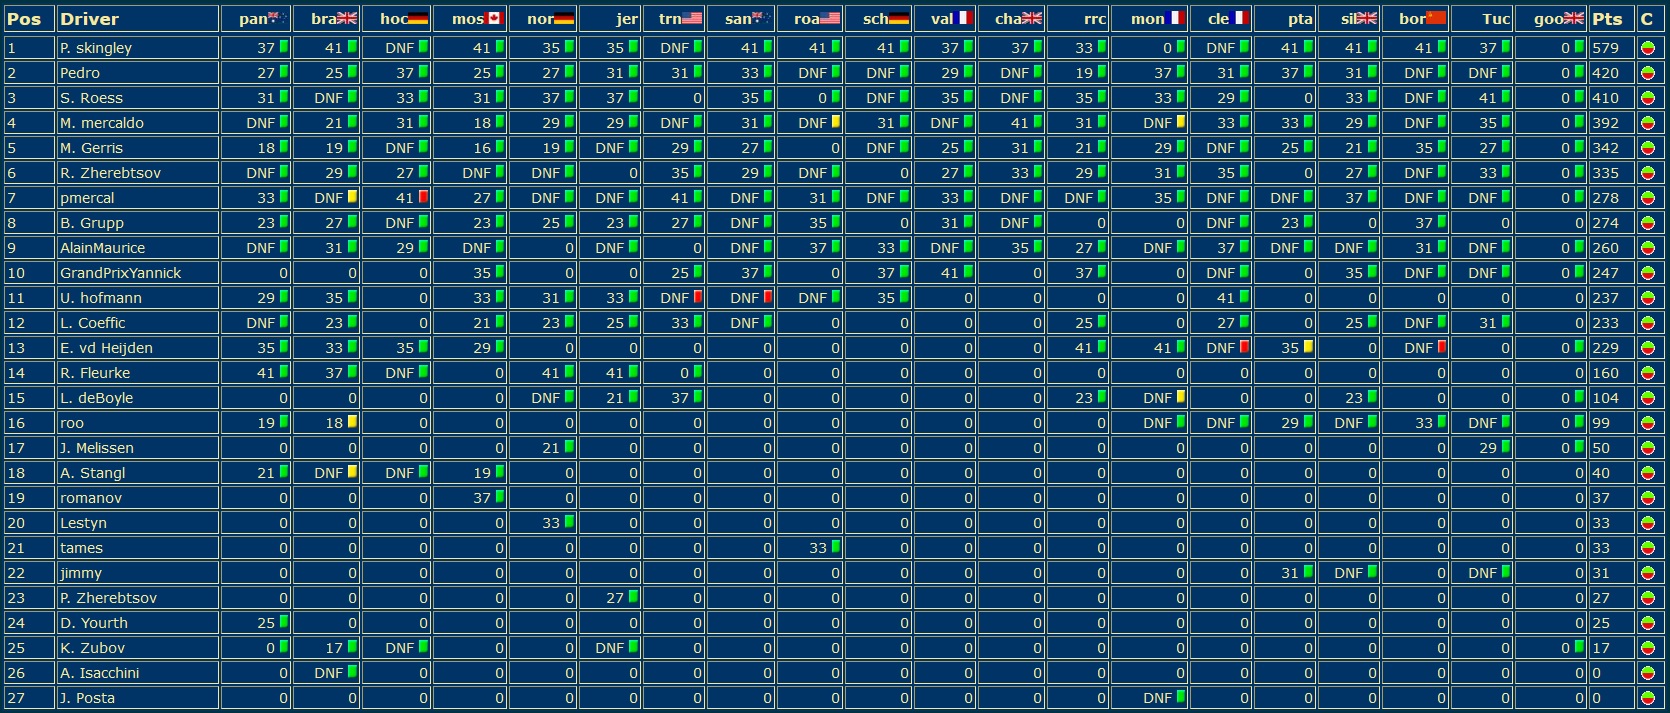Click the Canadian flag in the mos header
1670x713 pixels.
(x=493, y=18)
